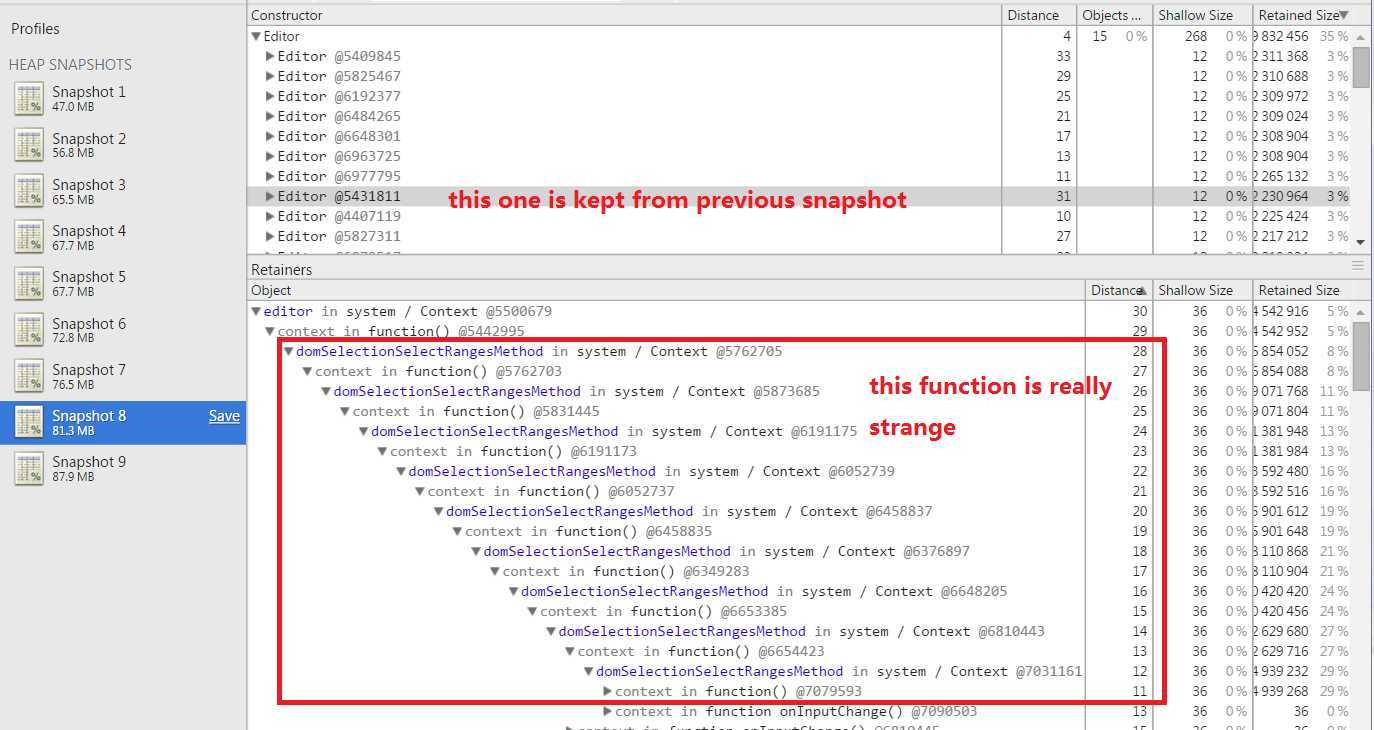Viewport: 1374px width, 730px height.
Task: Expand Editor @5409845 row
Action: tap(270, 56)
